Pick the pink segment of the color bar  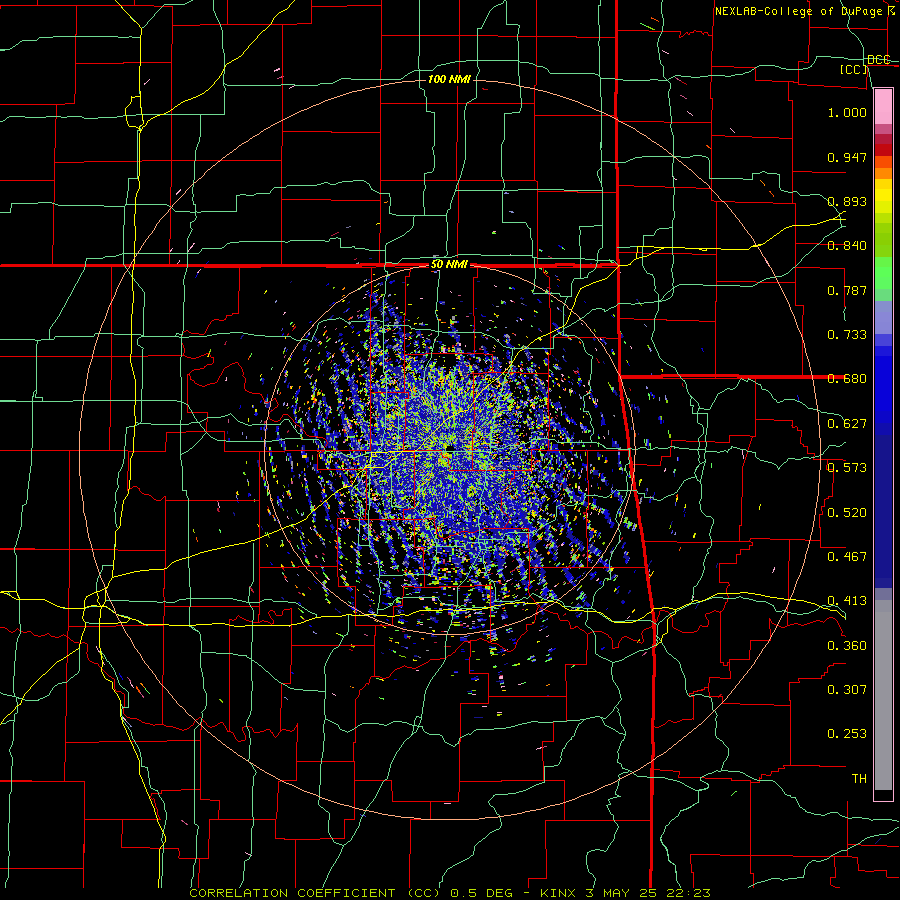click(x=883, y=106)
